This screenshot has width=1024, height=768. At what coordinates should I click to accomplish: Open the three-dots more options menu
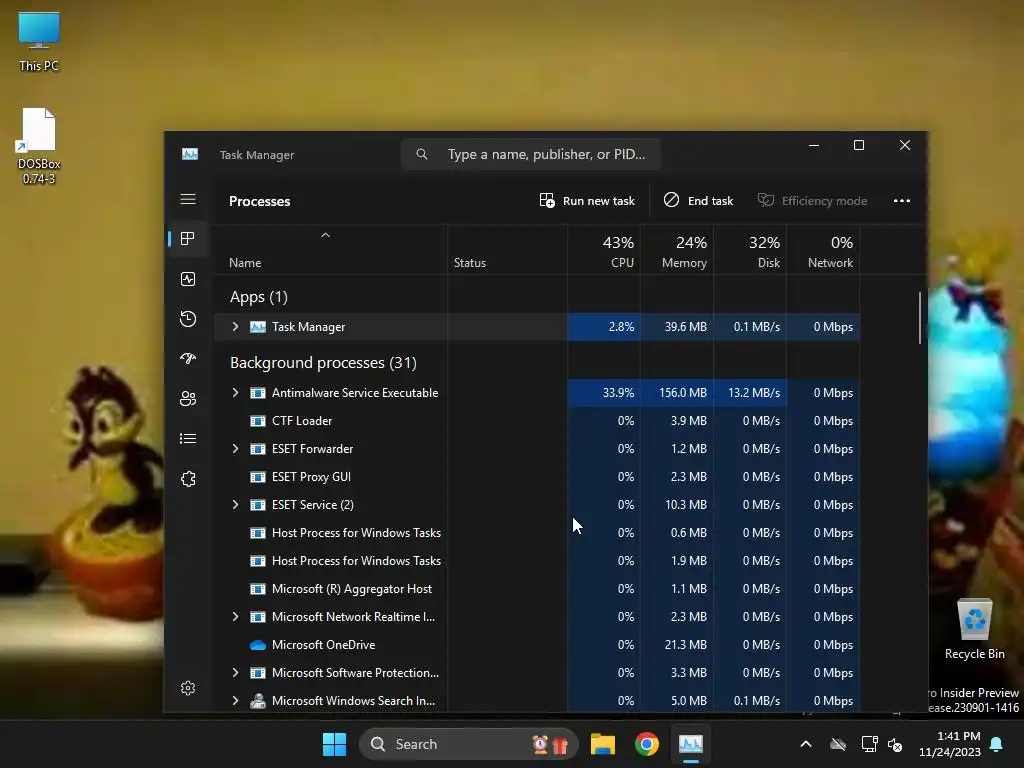click(x=902, y=200)
